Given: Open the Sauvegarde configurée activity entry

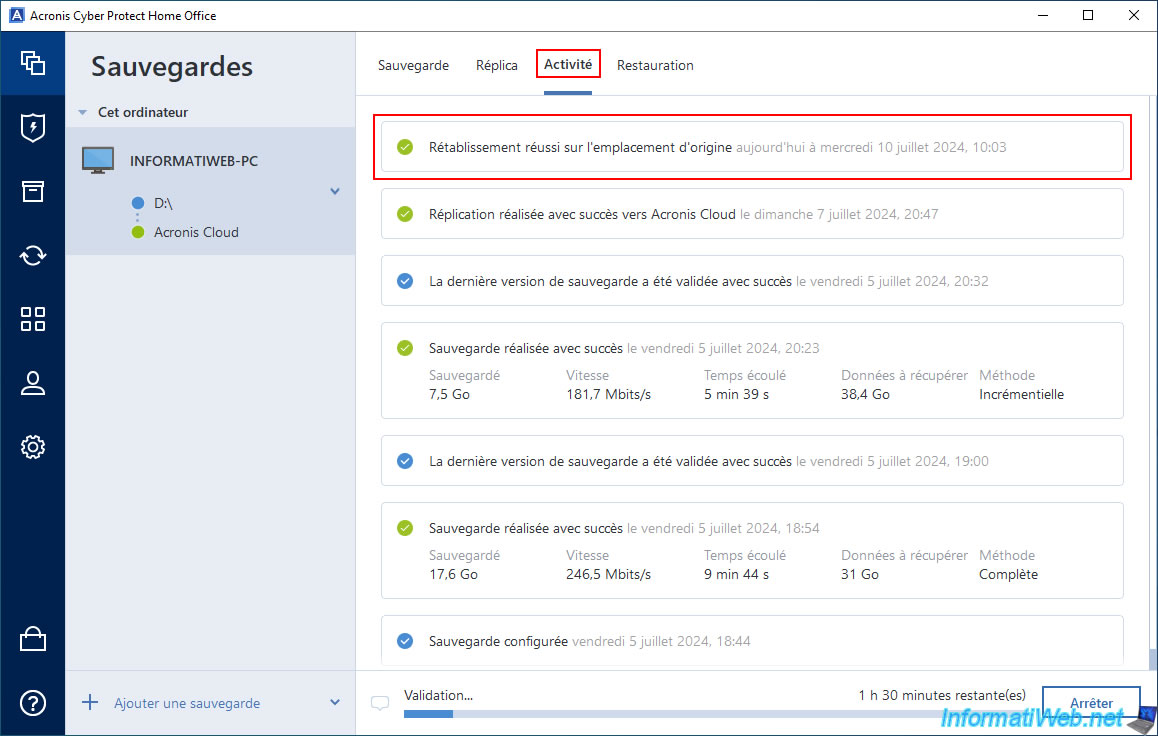Looking at the screenshot, I should click(x=752, y=641).
